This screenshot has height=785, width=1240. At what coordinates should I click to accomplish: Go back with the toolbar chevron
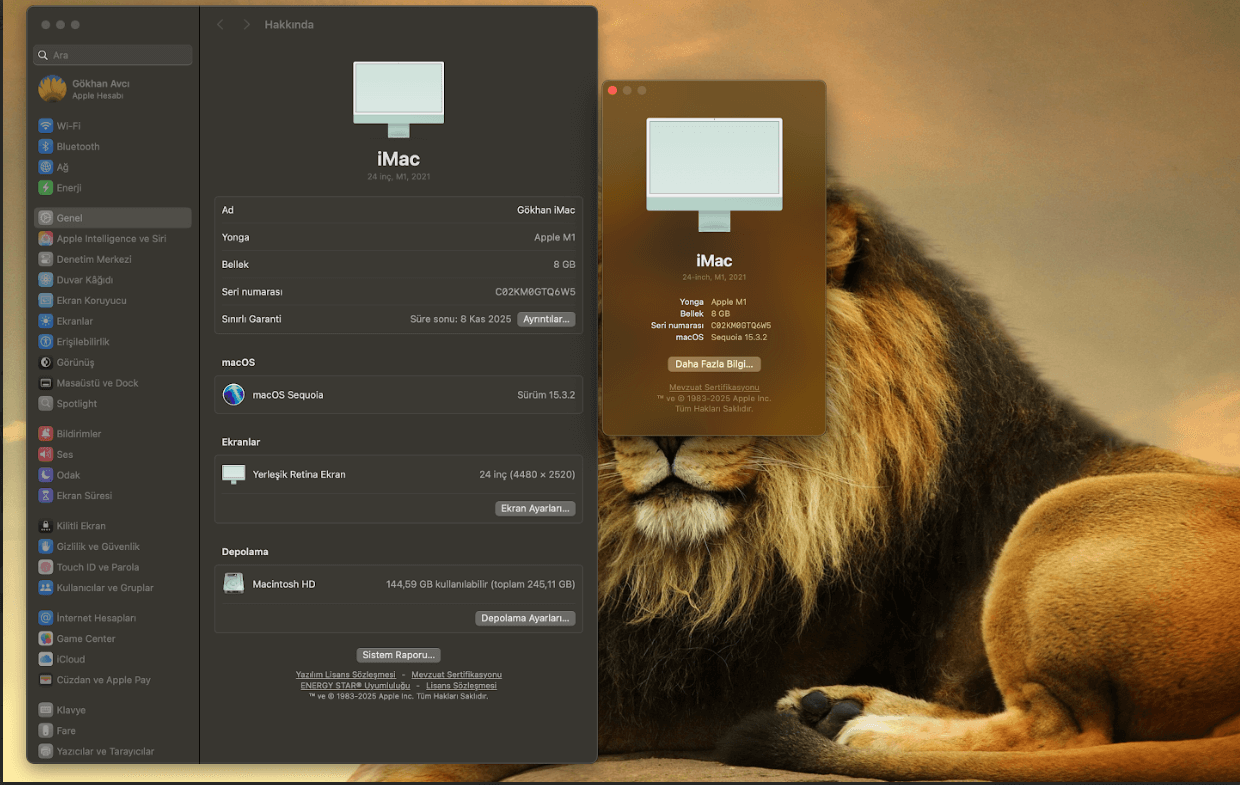pos(220,24)
